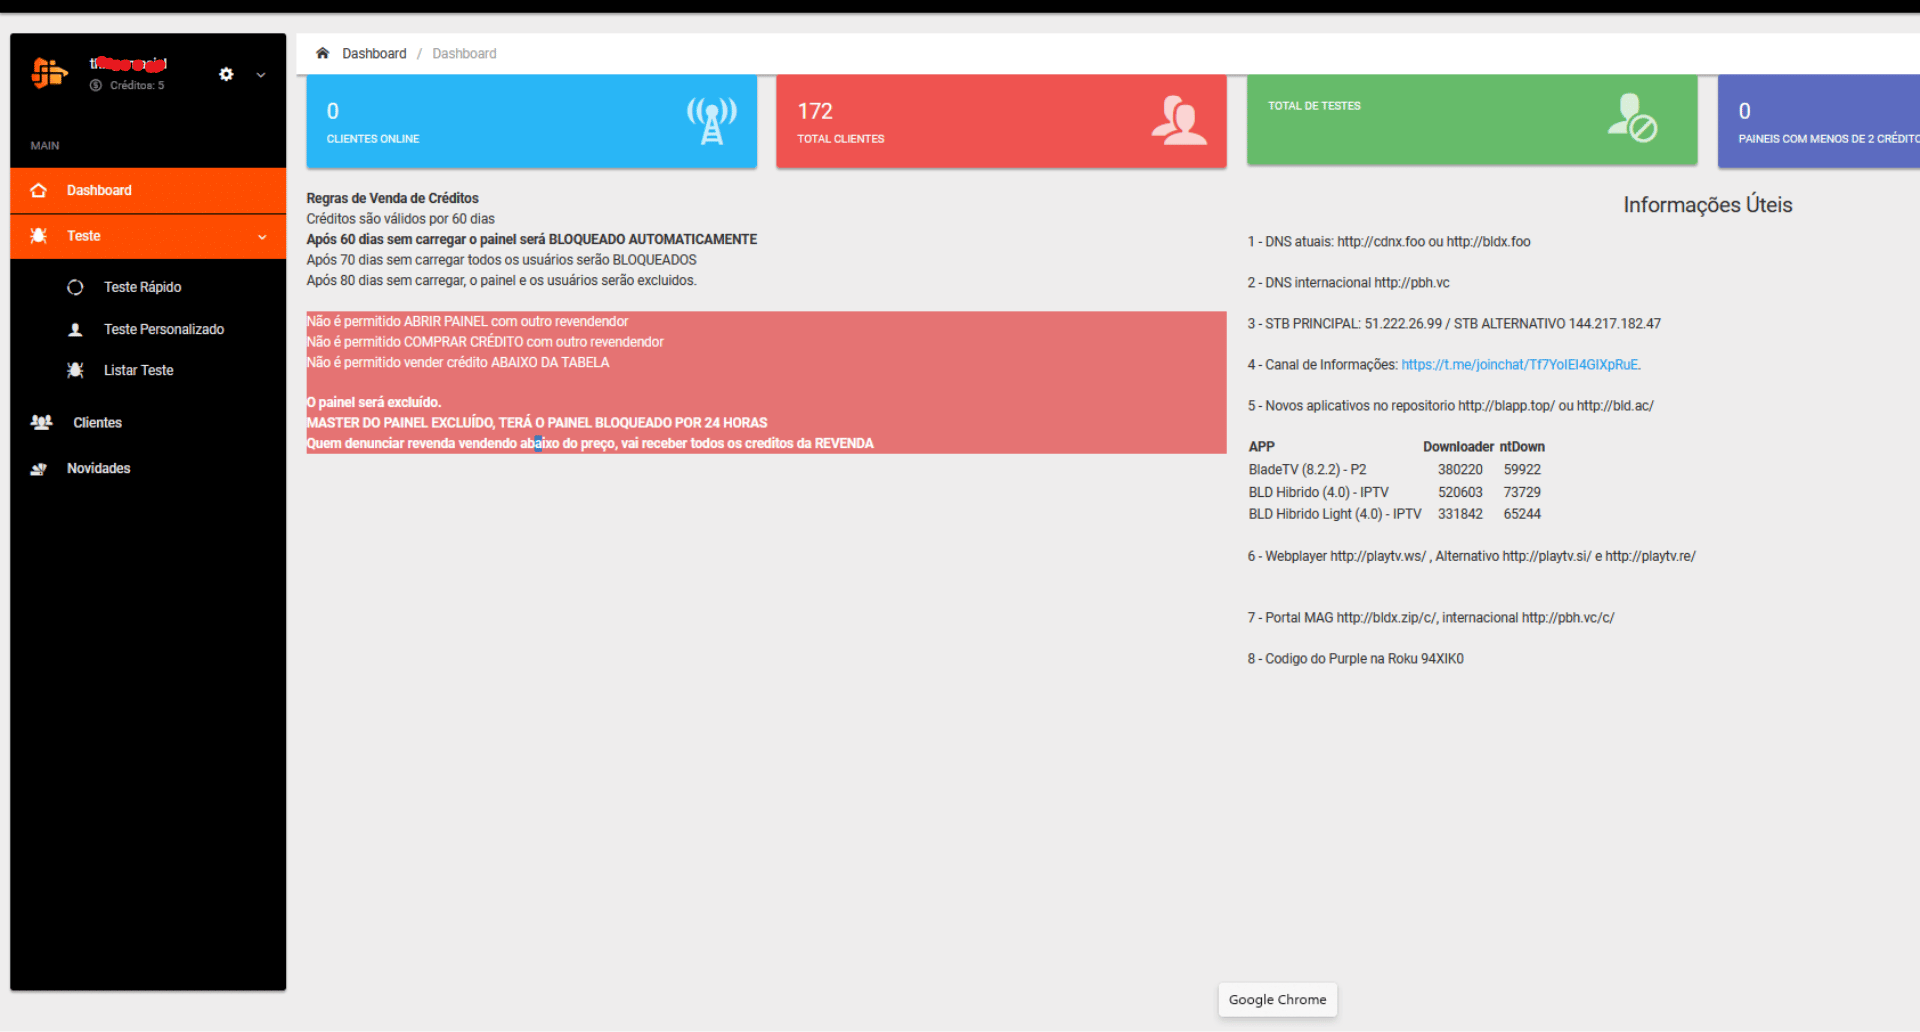
Task: Open Teste Rápido from the submenu
Action: tap(142, 287)
